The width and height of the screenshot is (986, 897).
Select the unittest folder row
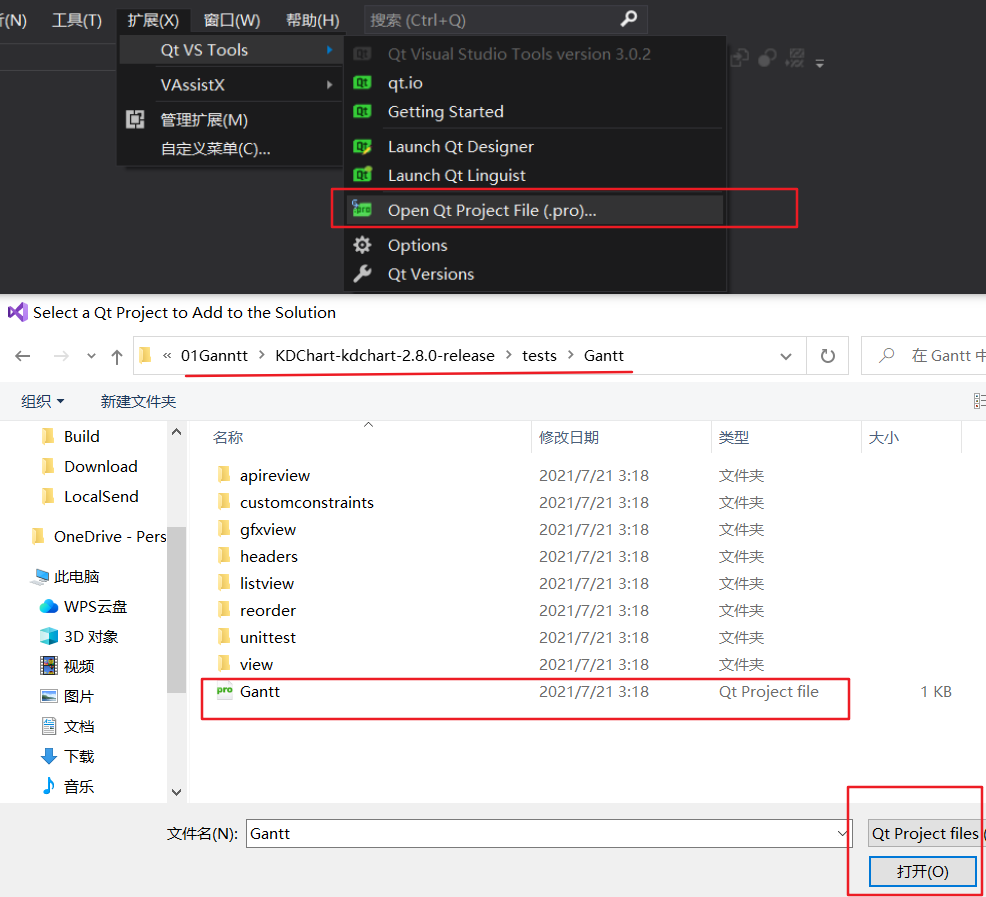pos(490,637)
